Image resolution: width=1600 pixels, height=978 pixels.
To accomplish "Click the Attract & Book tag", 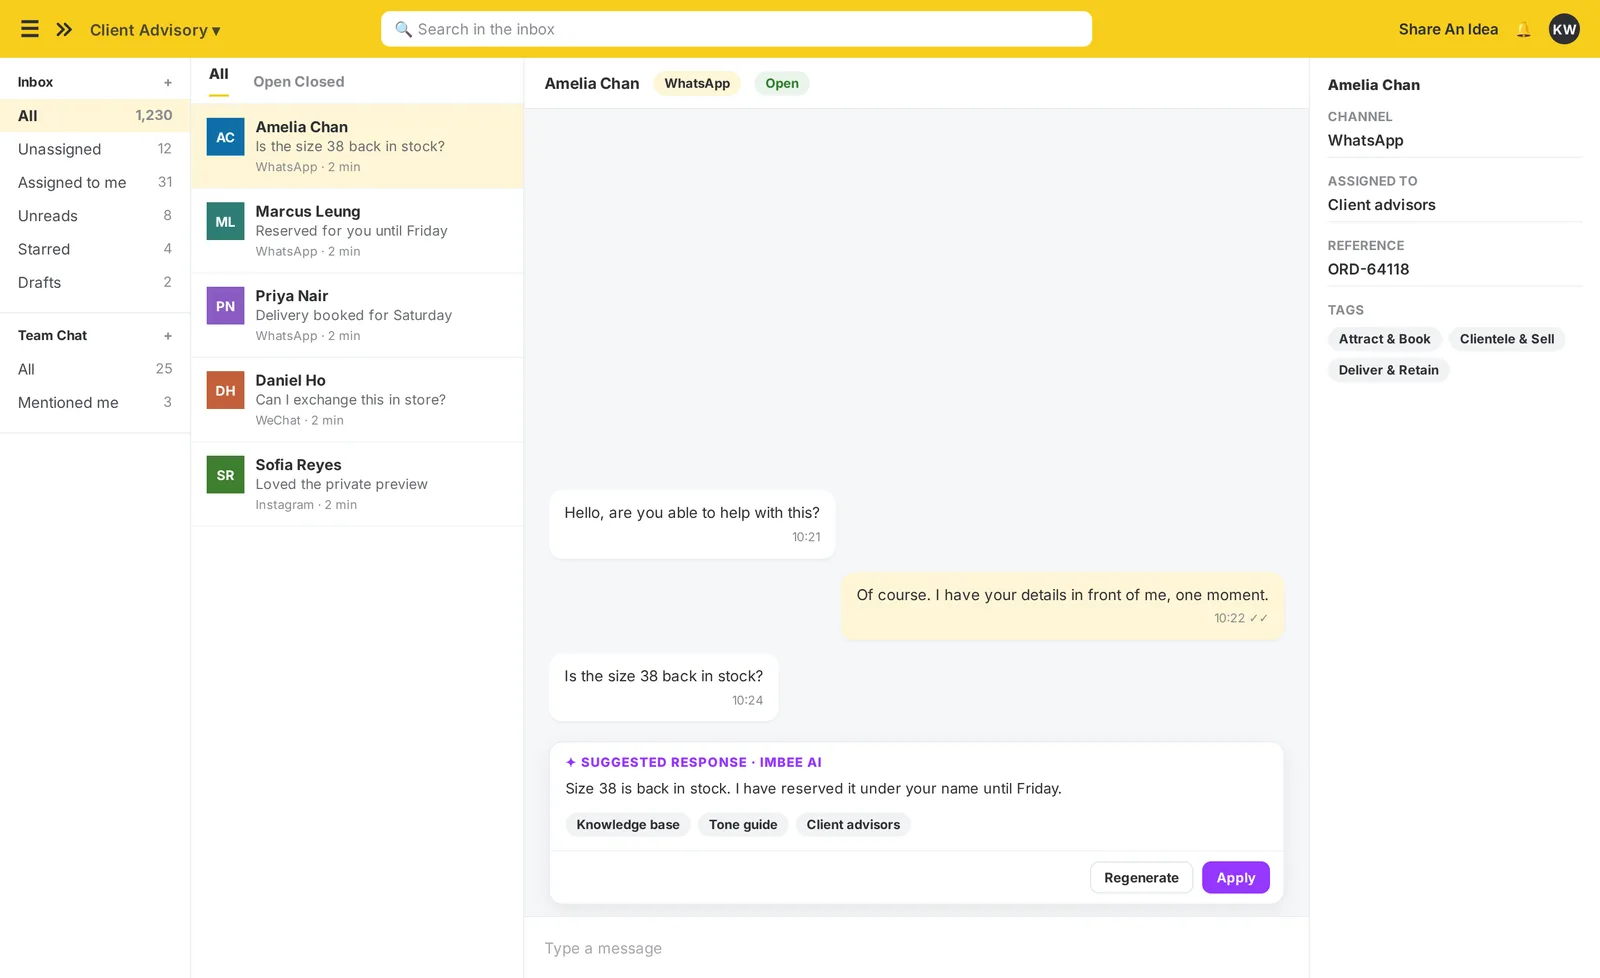I will click(x=1385, y=339).
